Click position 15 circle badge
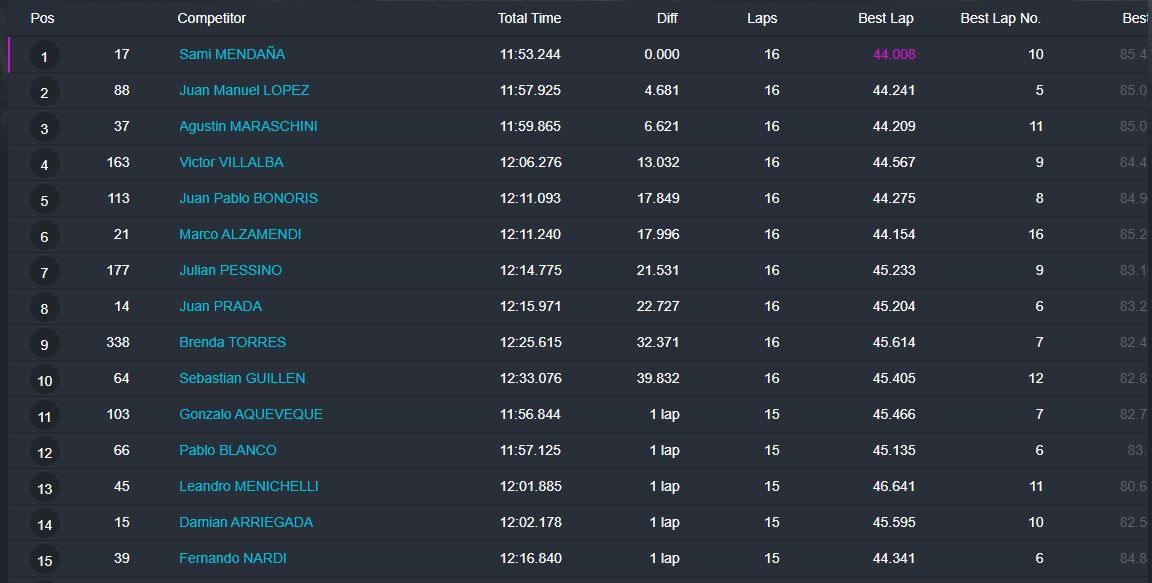1152x583 pixels. pos(44,560)
